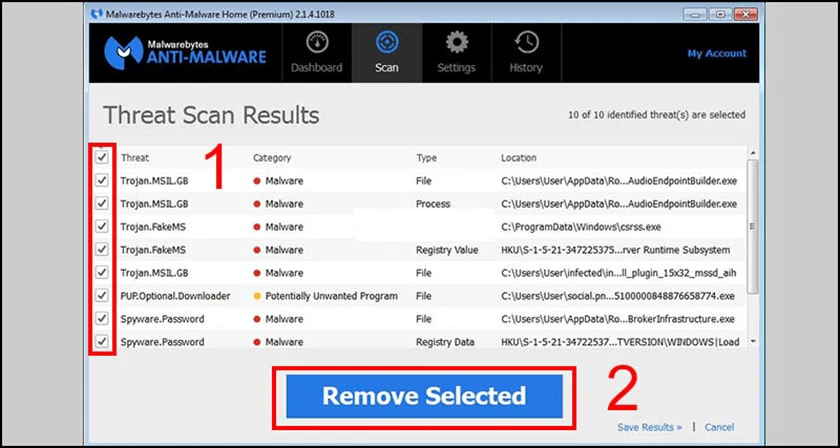Click the Save Results link
Image resolution: width=840 pixels, height=448 pixels.
[x=649, y=427]
